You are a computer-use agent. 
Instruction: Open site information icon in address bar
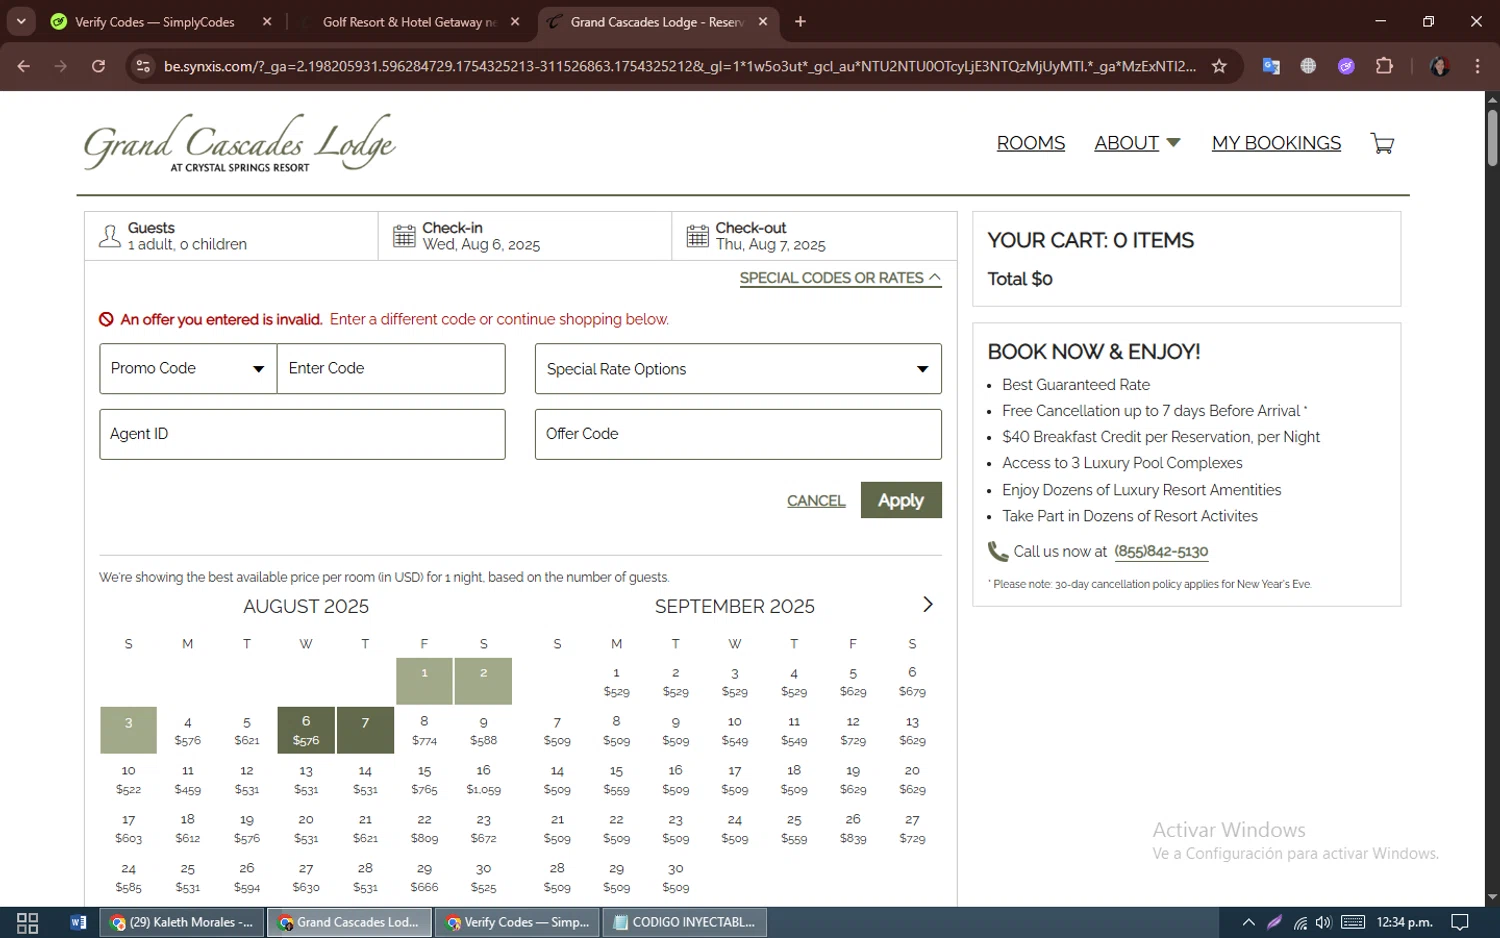143,66
